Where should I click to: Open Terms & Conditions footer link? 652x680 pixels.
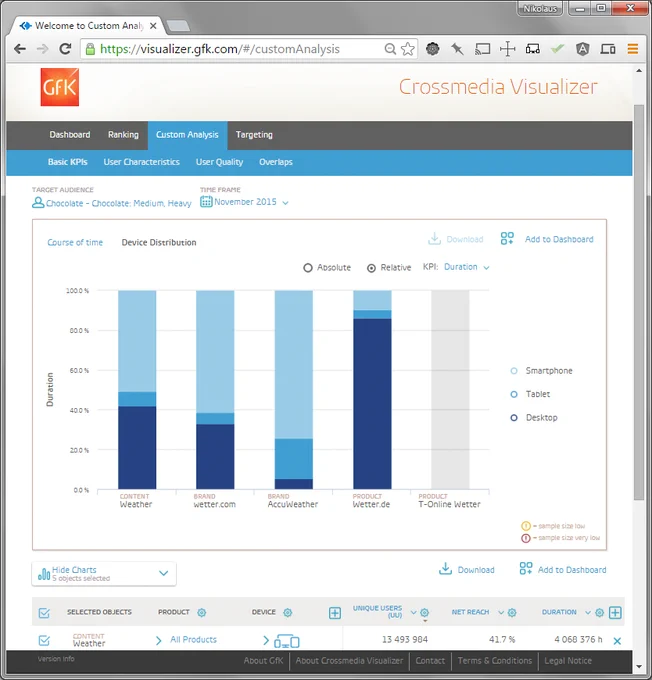point(495,660)
